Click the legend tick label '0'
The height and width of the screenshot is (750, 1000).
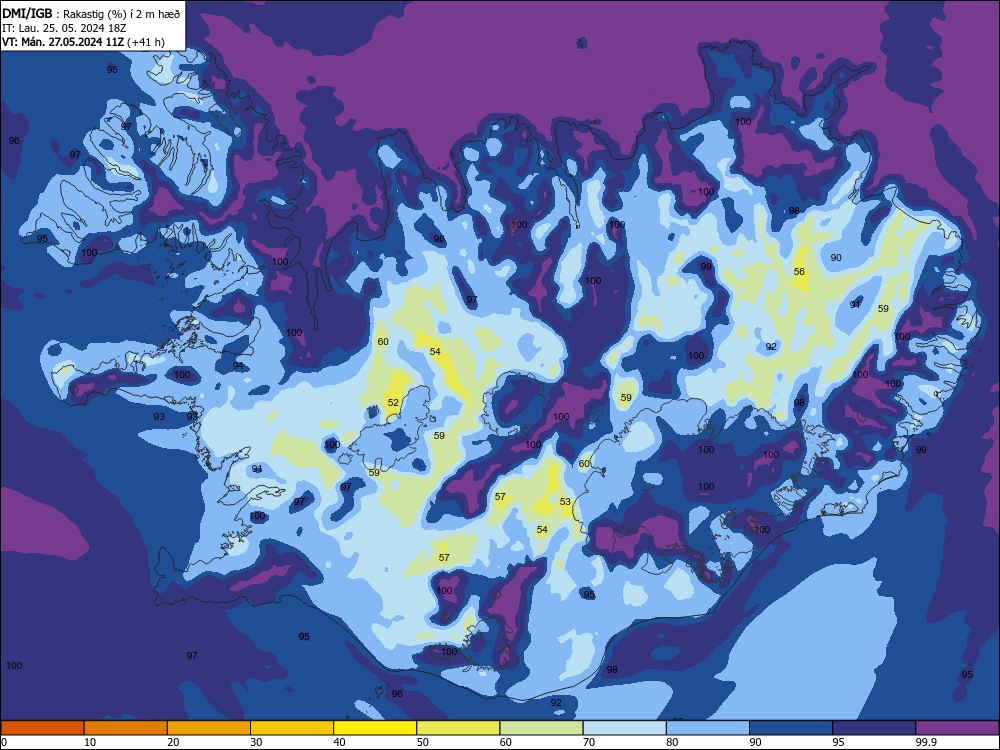point(4,742)
